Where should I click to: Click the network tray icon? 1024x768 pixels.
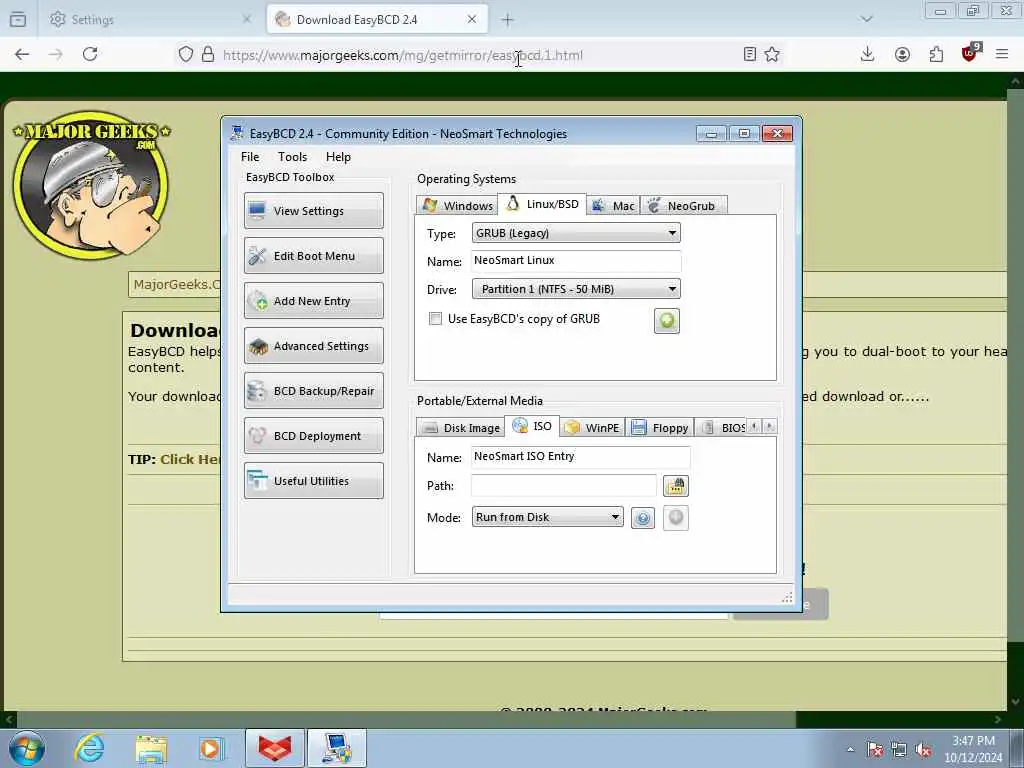(x=899, y=750)
